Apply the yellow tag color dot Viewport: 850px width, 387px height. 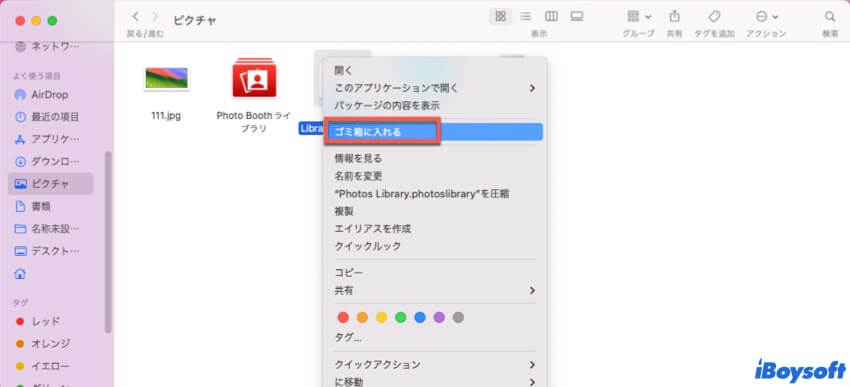tap(381, 318)
